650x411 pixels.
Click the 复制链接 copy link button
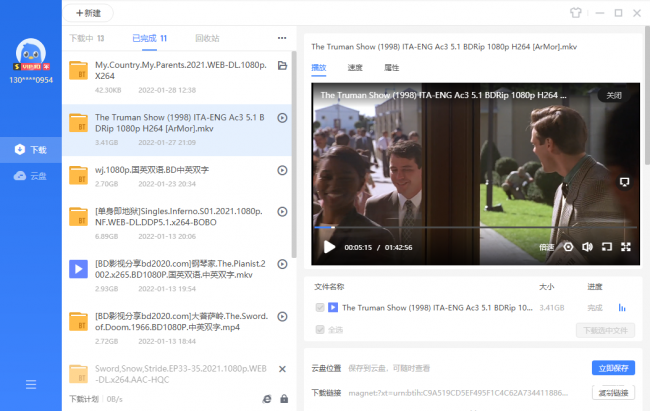[x=613, y=393]
